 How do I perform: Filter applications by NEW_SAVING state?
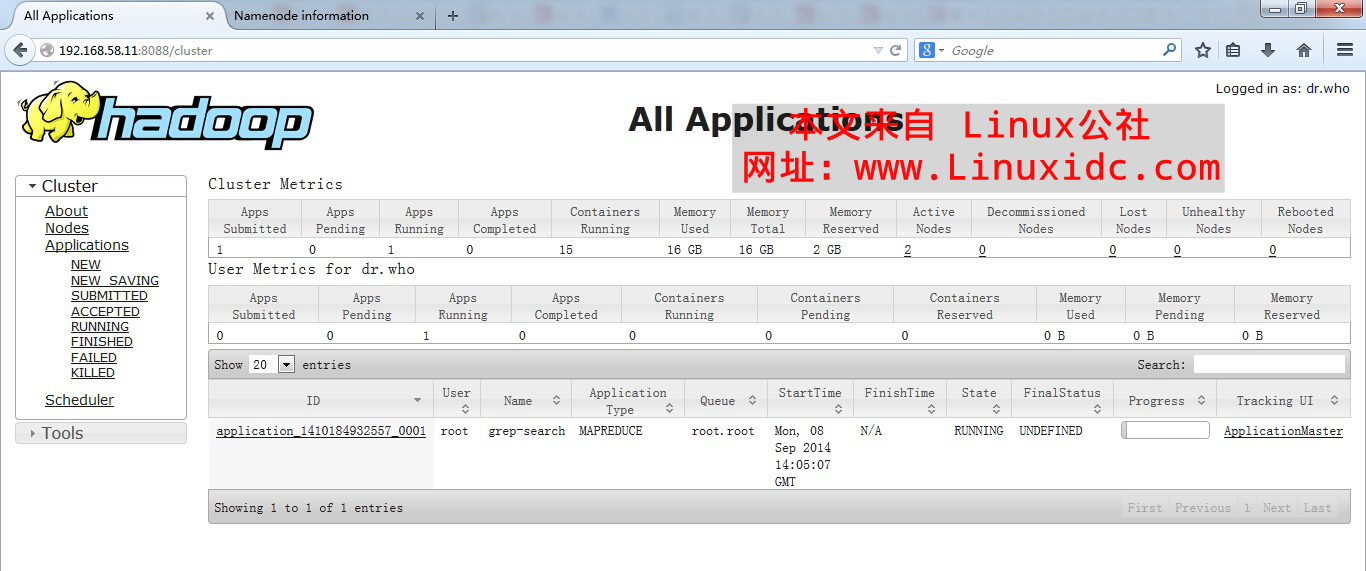(115, 281)
